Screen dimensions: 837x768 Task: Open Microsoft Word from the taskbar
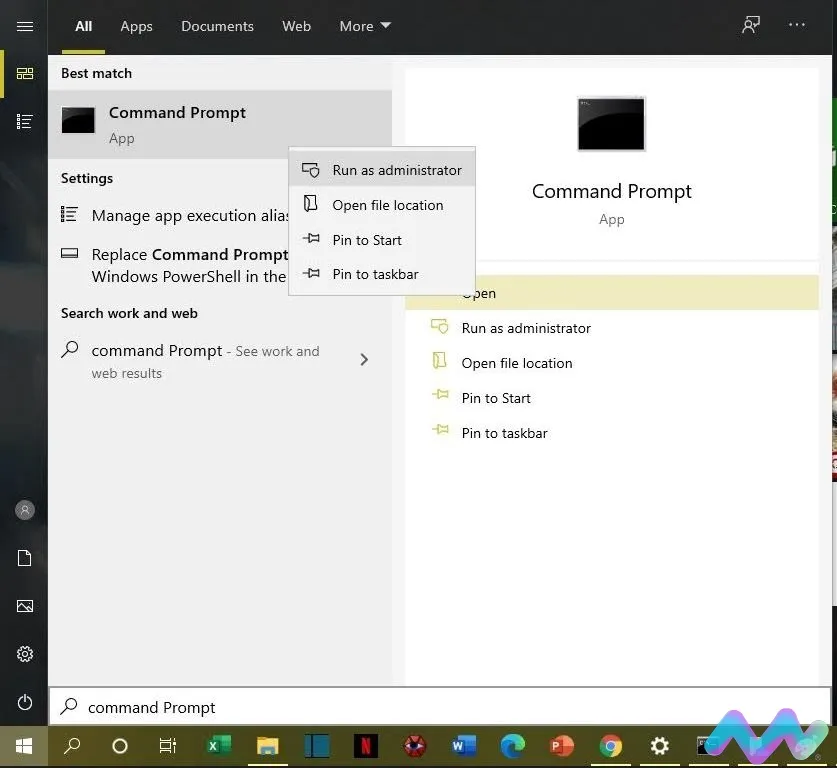pos(462,746)
